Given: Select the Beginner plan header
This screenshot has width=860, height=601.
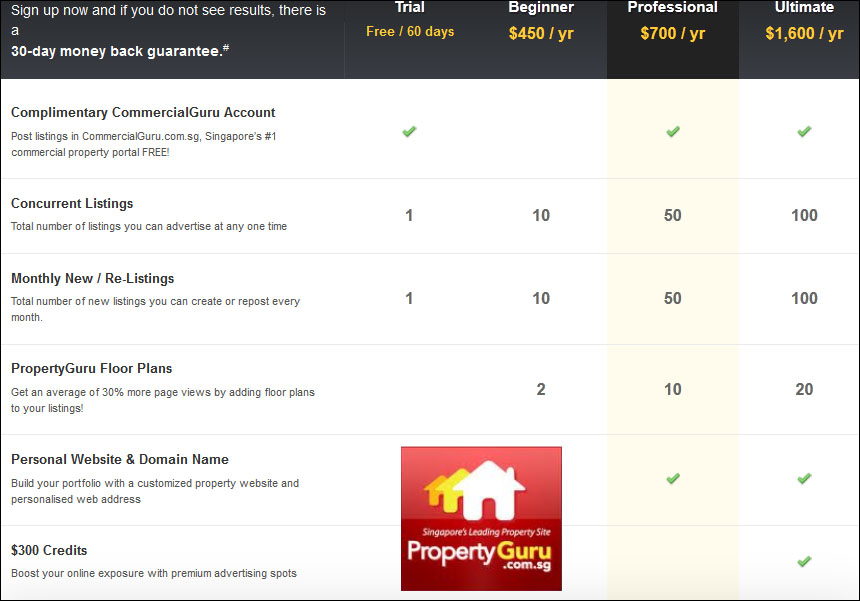Looking at the screenshot, I should point(541,7).
